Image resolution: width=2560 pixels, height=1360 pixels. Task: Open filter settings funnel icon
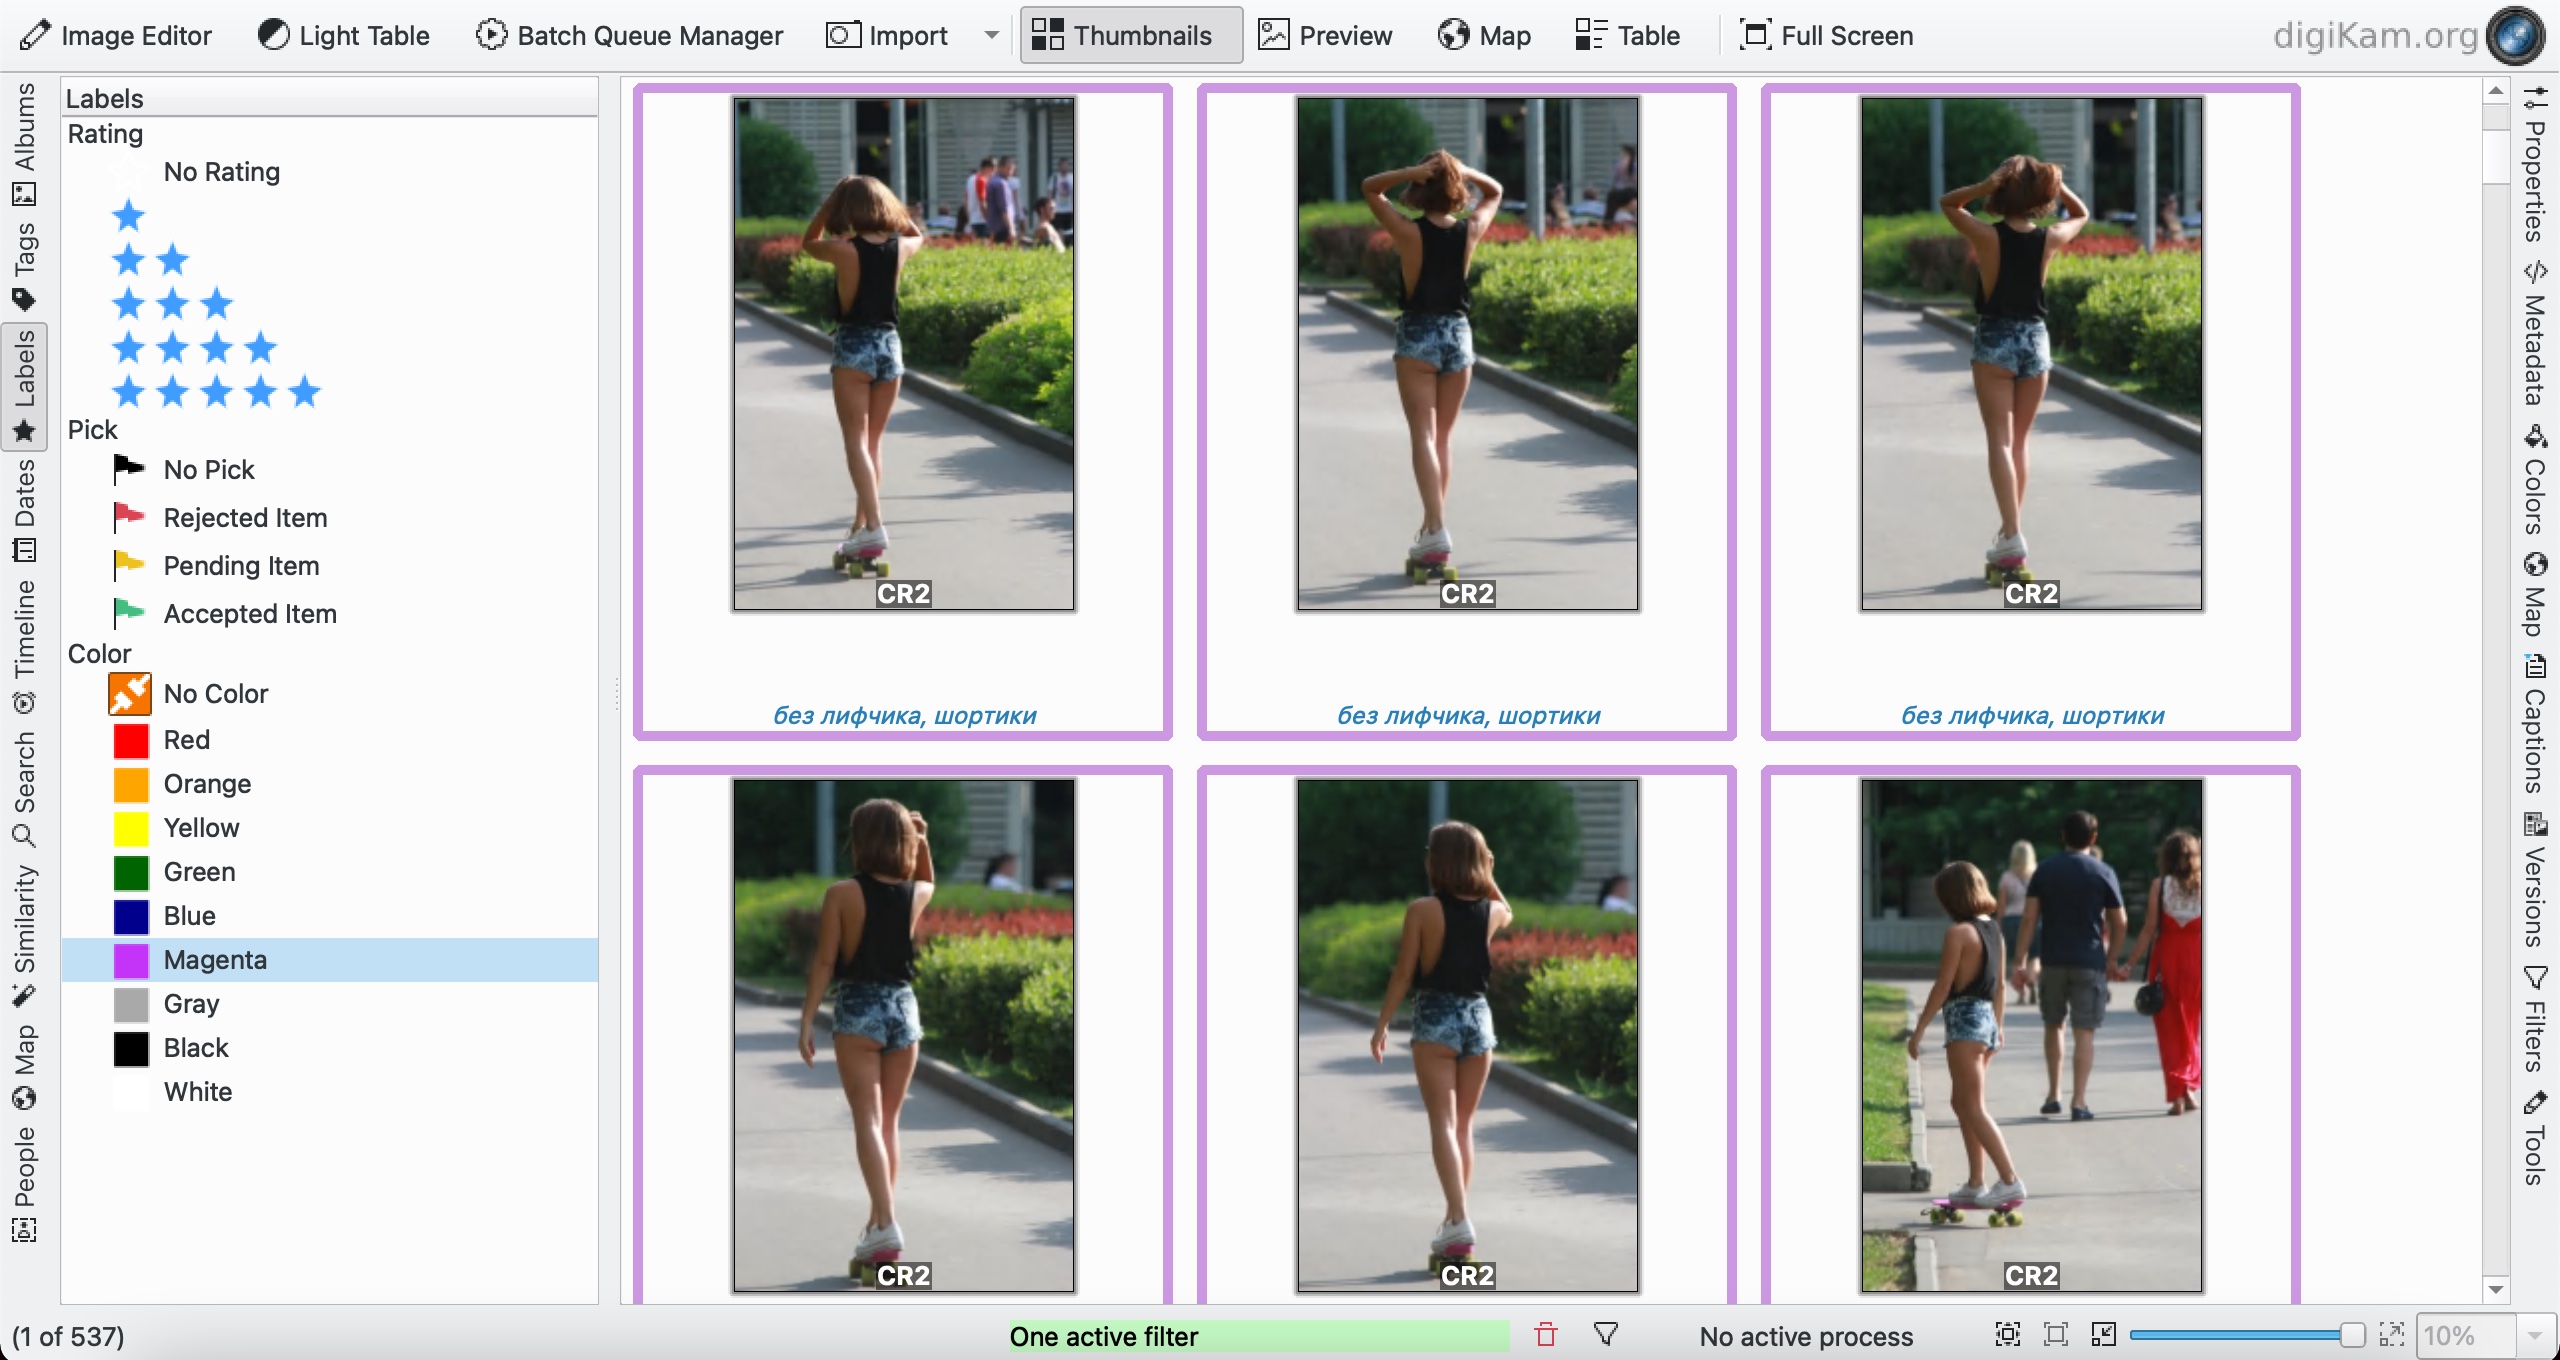1606,1335
